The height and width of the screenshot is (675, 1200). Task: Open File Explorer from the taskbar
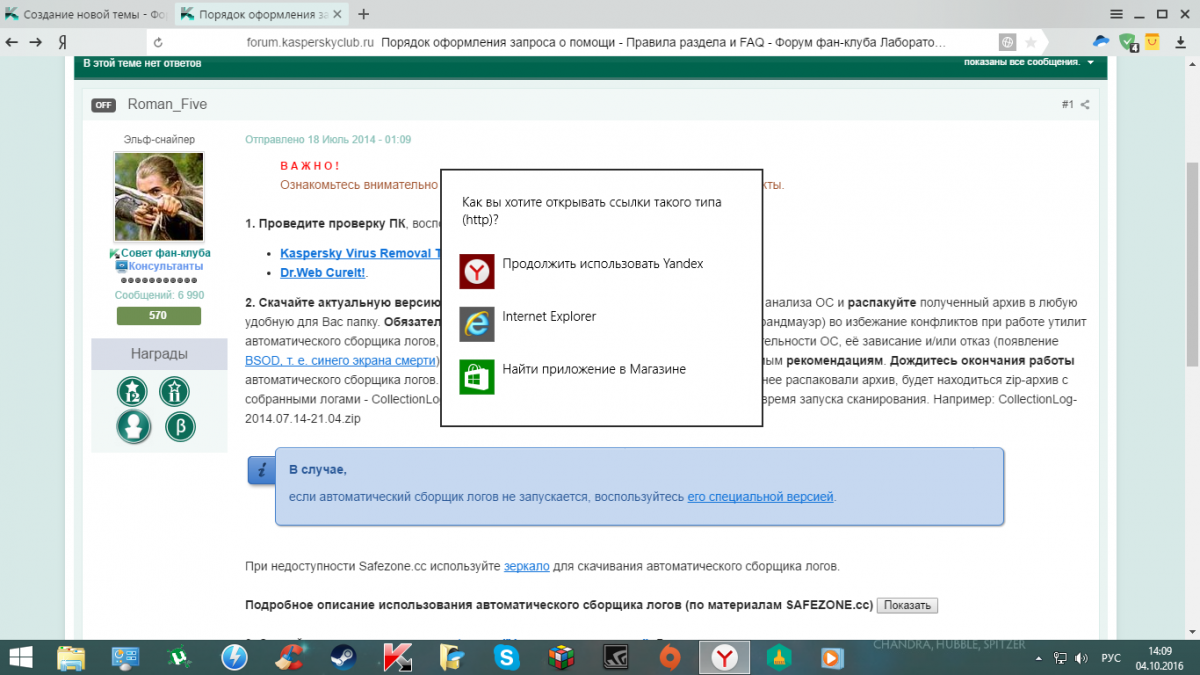[72, 656]
